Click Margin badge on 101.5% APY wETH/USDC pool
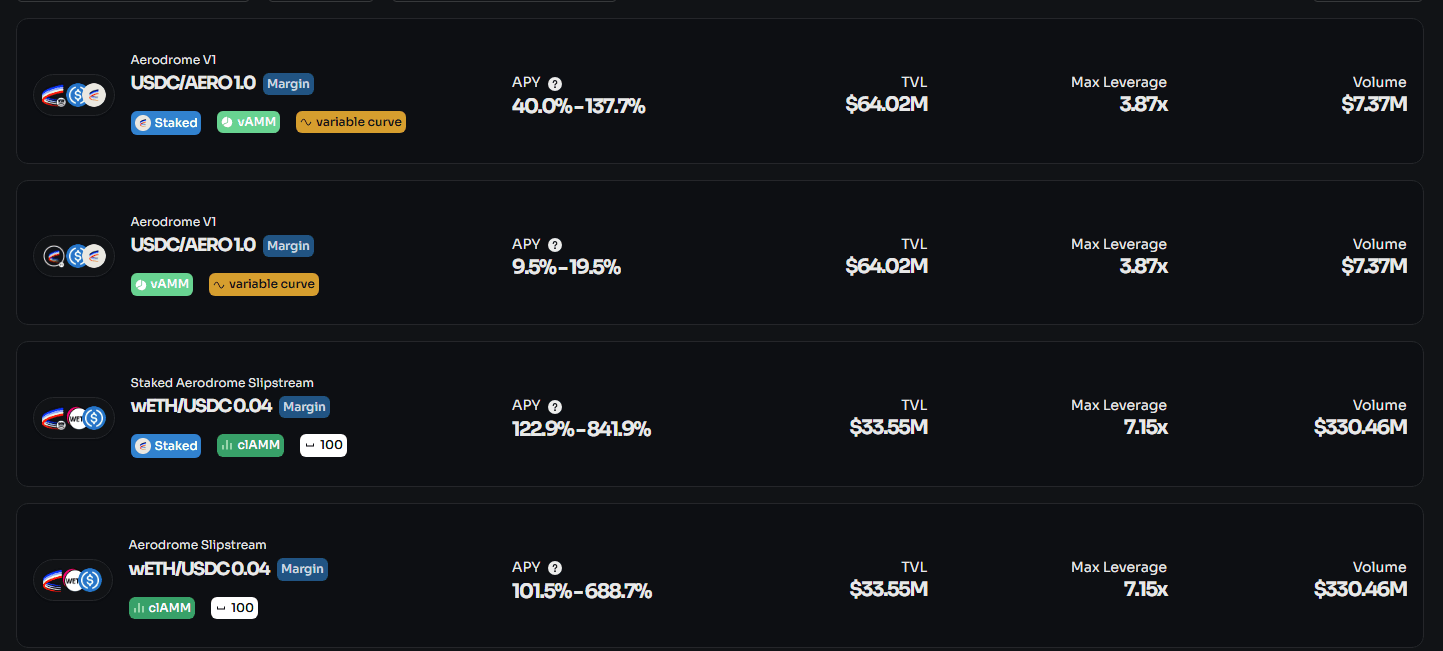The height and width of the screenshot is (651, 1443). tap(302, 569)
